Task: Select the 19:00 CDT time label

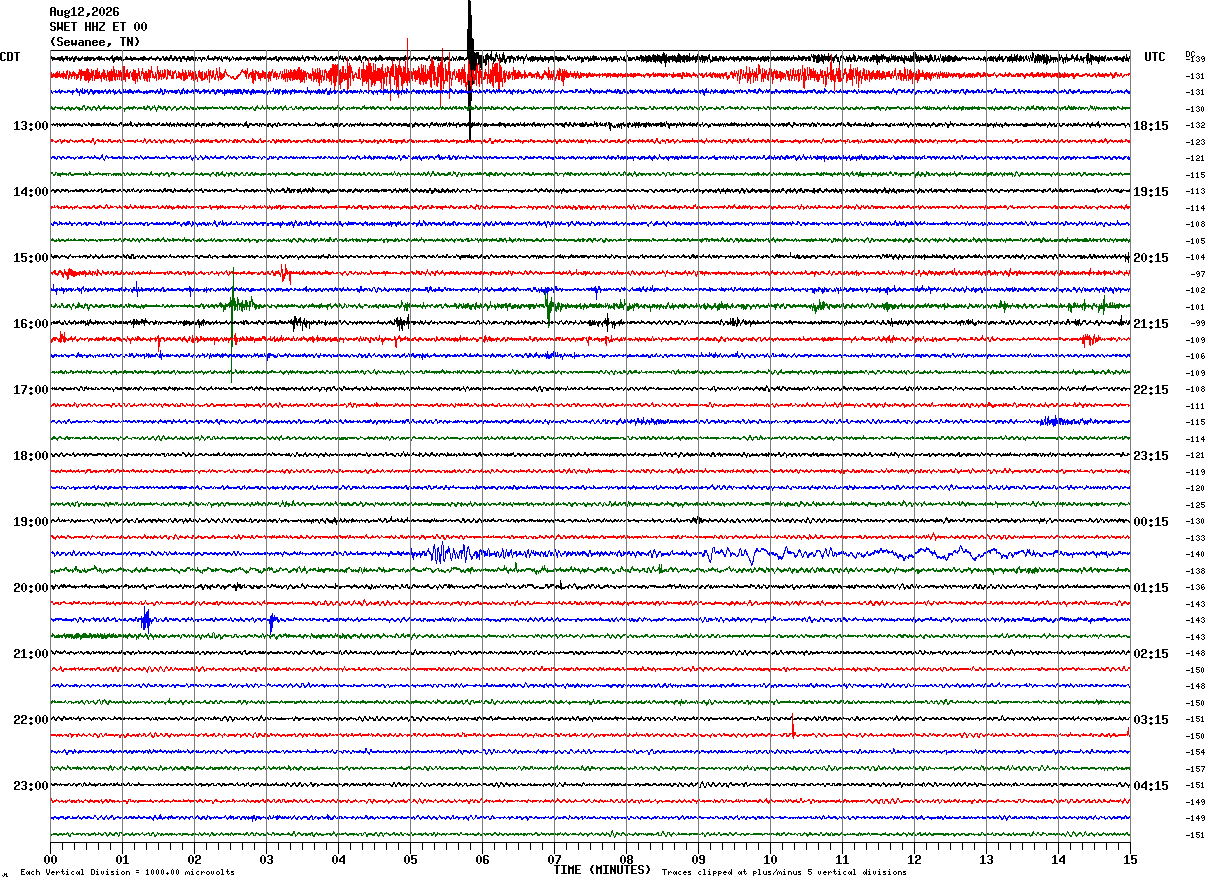Action: [x=30, y=522]
